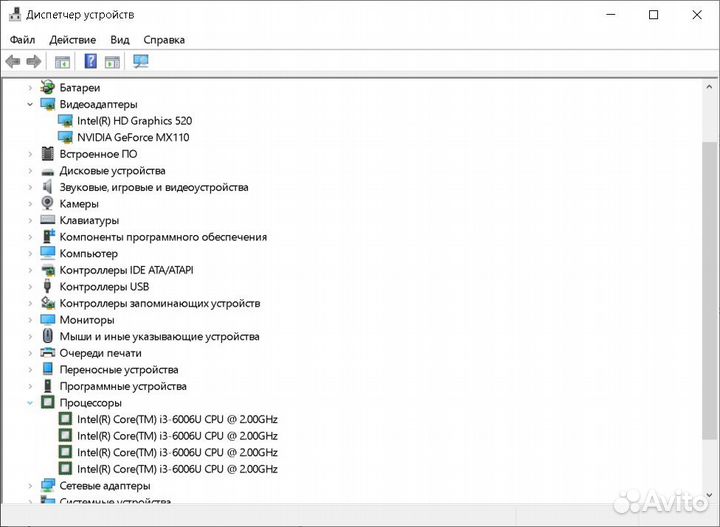This screenshot has width=720, height=527.
Task: Open the Справка menu
Action: pos(164,40)
